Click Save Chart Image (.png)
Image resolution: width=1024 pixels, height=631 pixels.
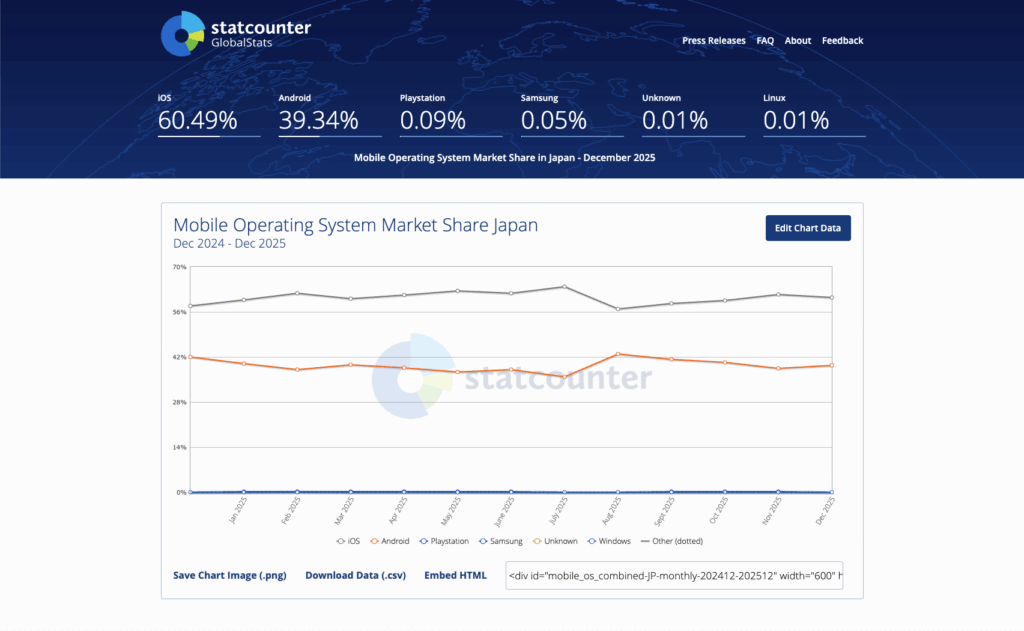[x=229, y=575]
